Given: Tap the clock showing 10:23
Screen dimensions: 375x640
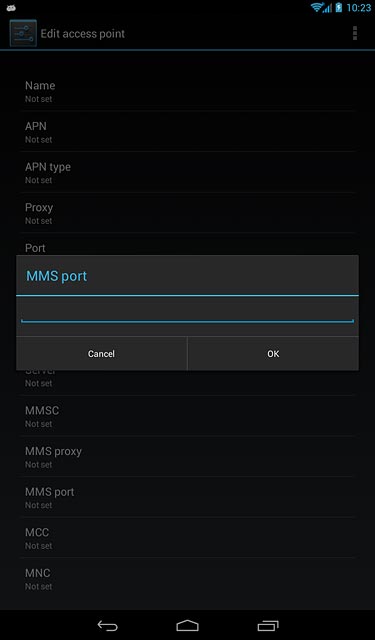Looking at the screenshot, I should click(359, 8).
